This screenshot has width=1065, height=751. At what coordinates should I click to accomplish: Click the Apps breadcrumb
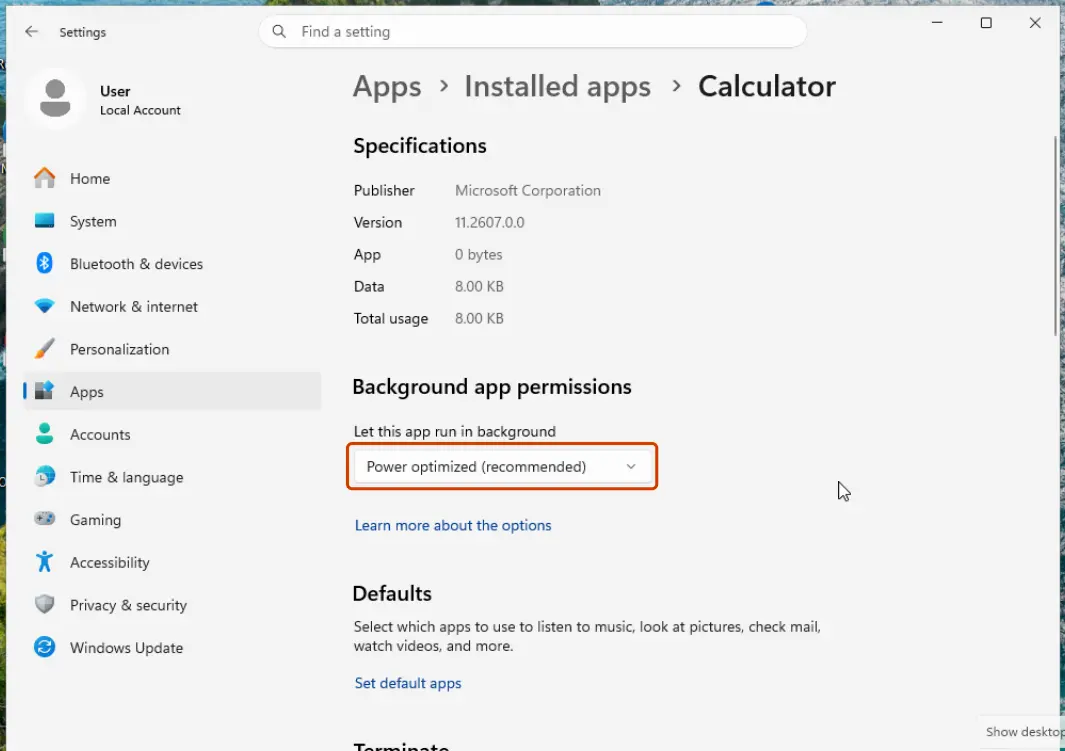tap(387, 87)
